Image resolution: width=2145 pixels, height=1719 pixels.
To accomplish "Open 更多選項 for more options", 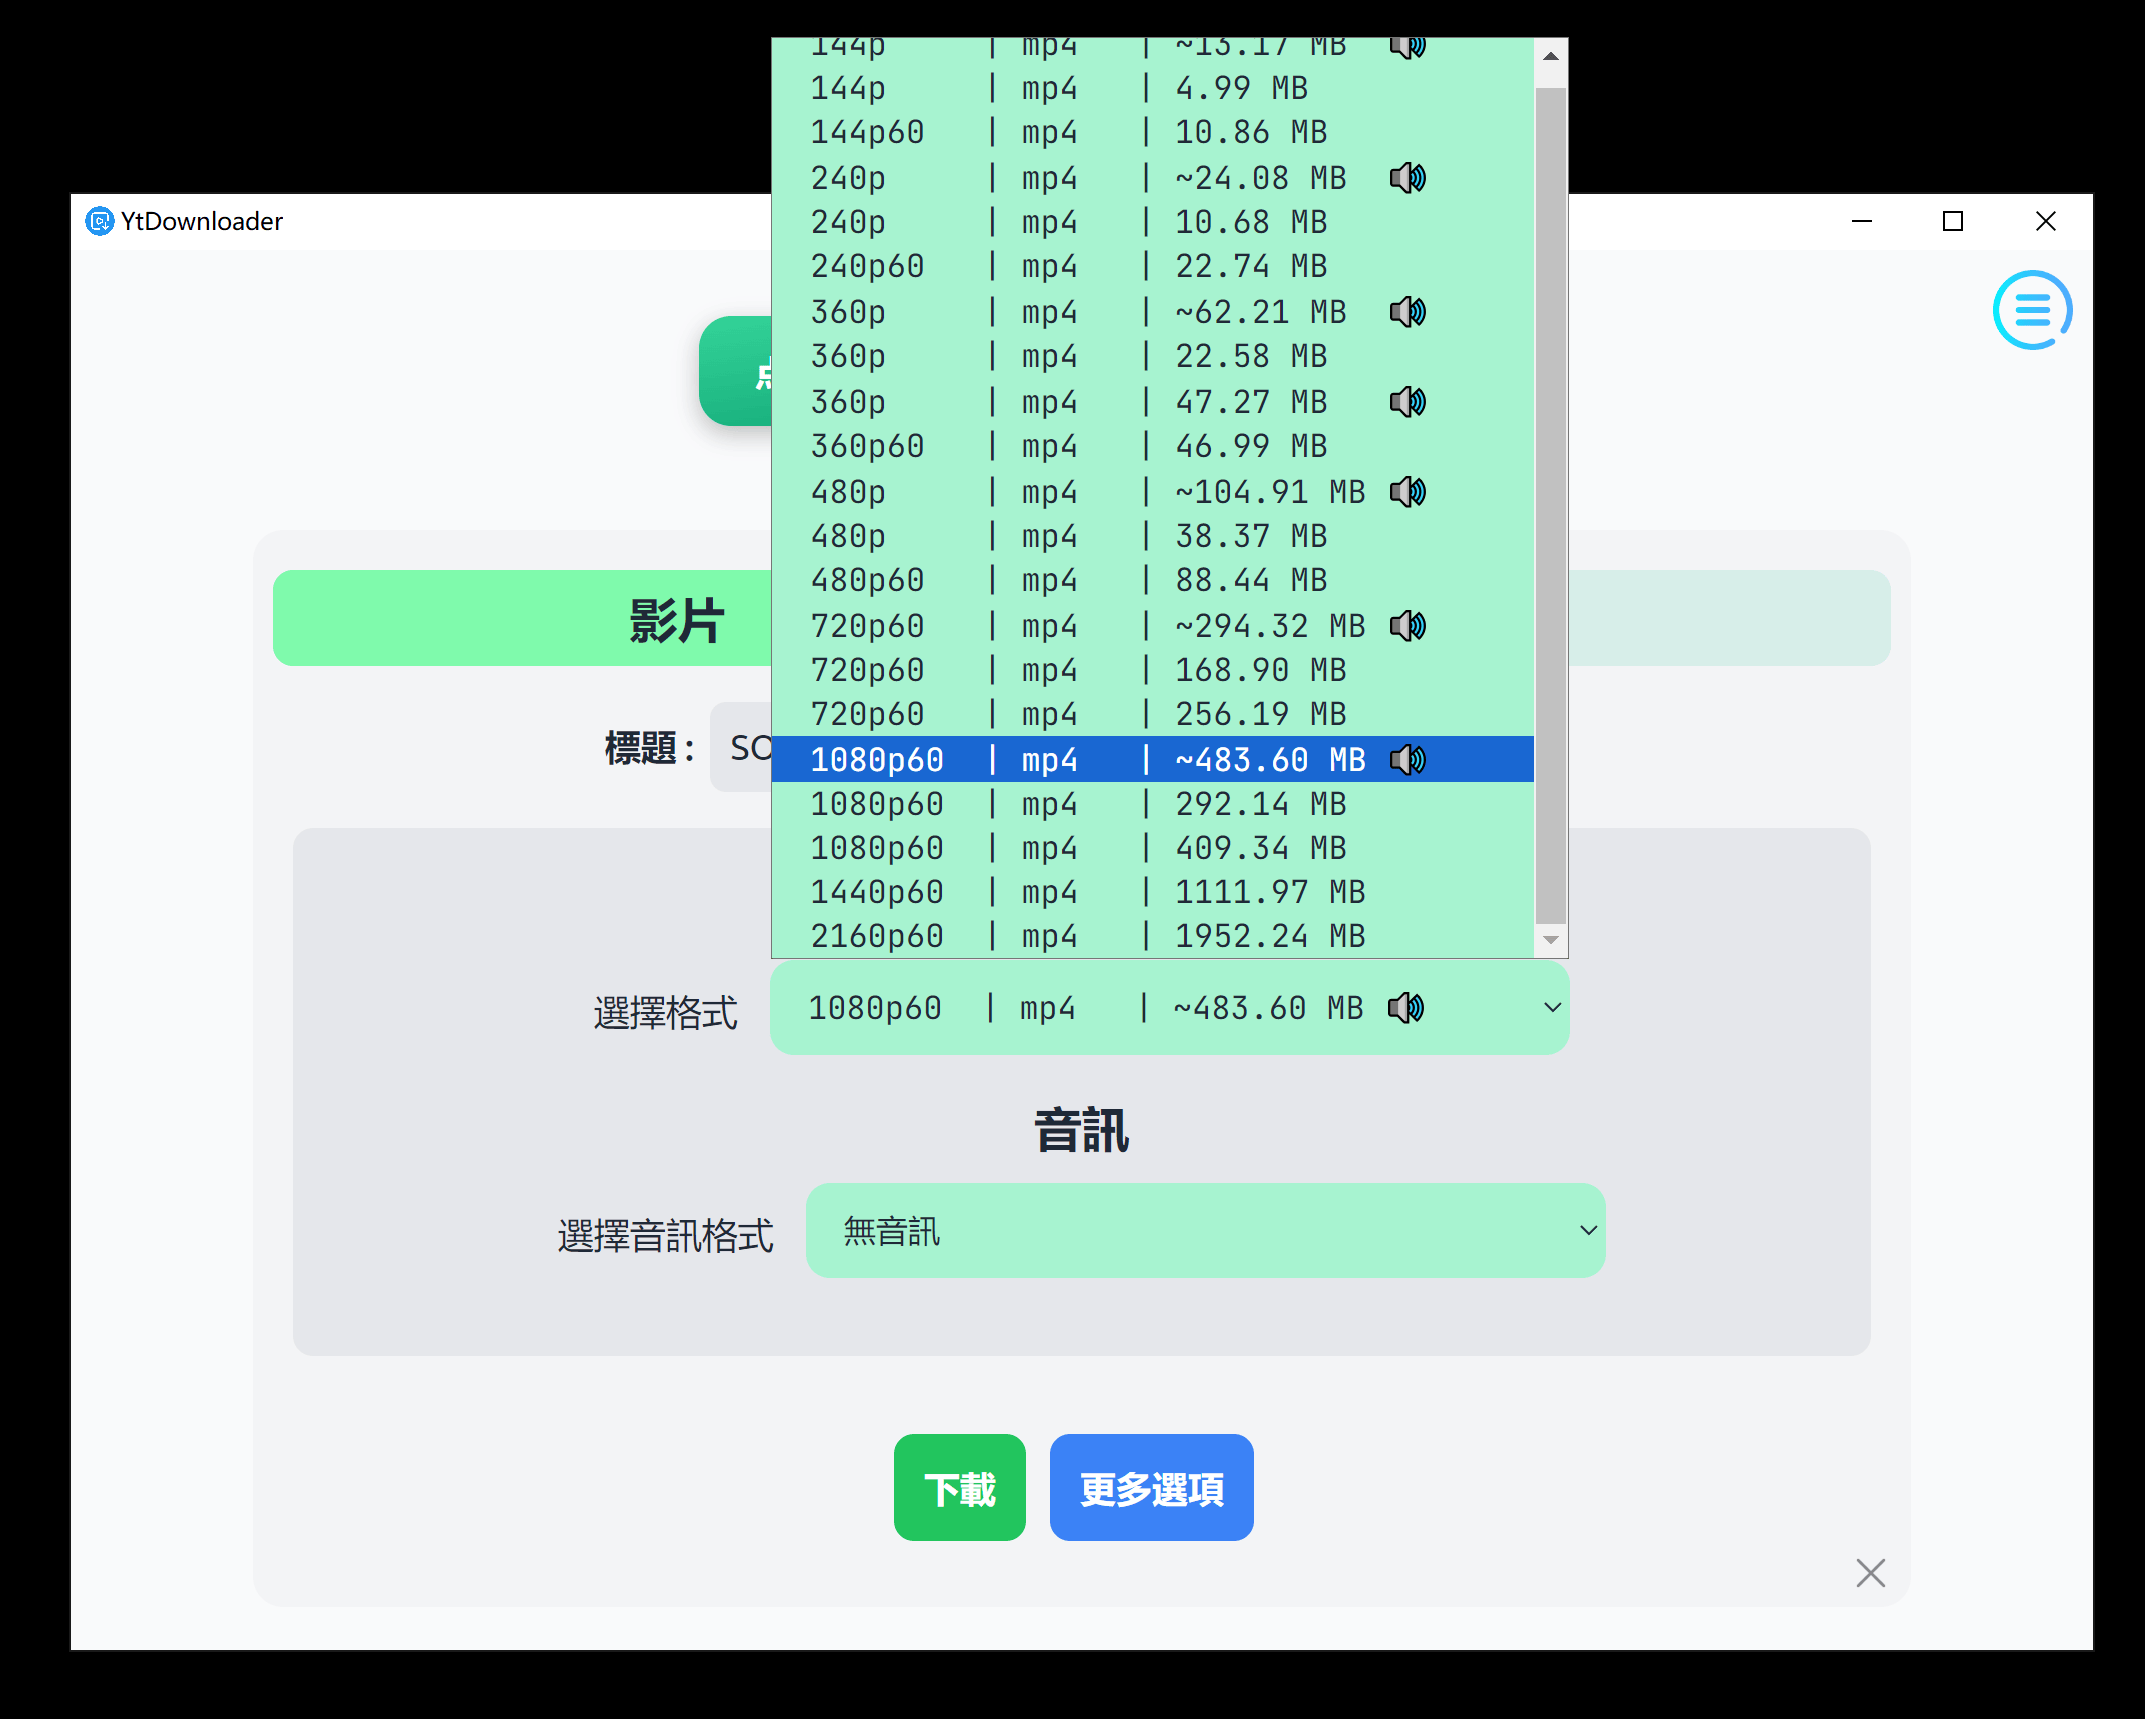I will [x=1151, y=1488].
